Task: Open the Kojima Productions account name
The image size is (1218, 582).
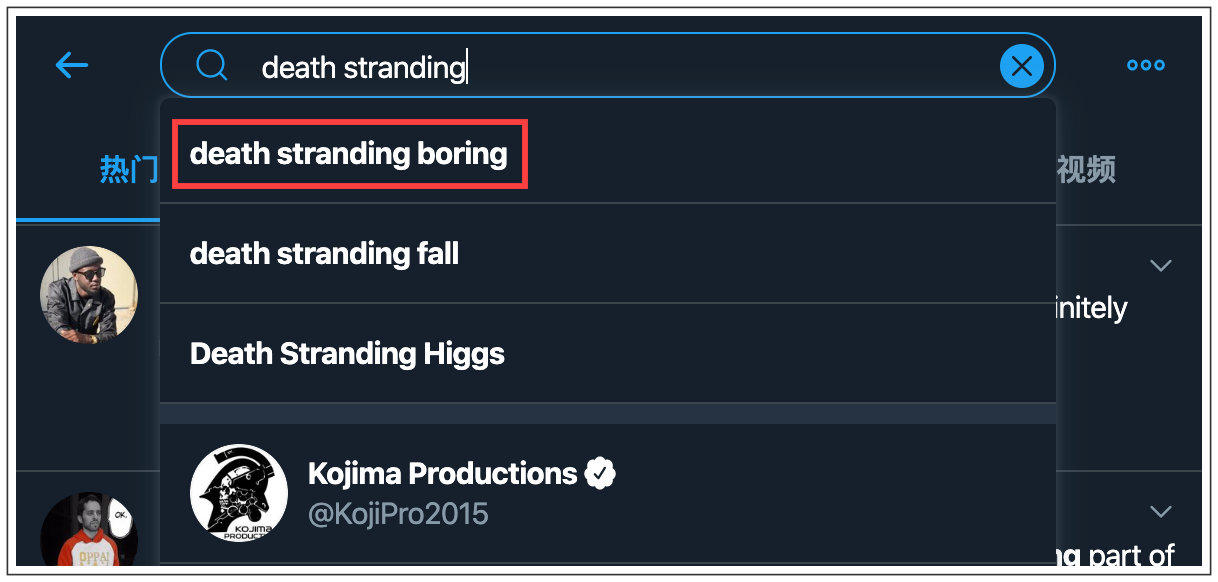Action: pyautogui.click(x=442, y=473)
